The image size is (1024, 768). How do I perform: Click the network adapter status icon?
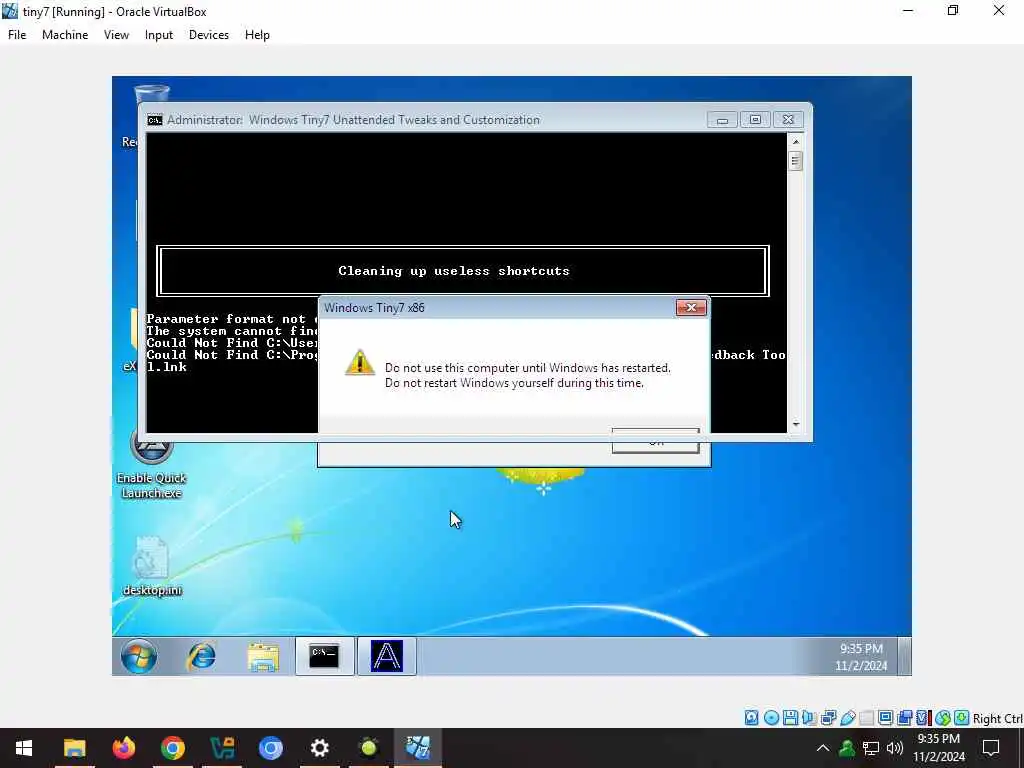tap(828, 718)
